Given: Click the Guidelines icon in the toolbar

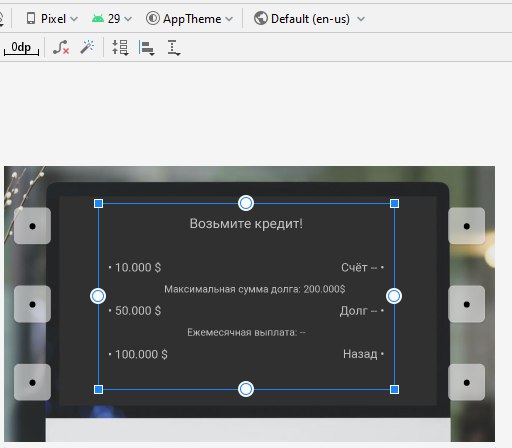Looking at the screenshot, I should pyautogui.click(x=173, y=47).
